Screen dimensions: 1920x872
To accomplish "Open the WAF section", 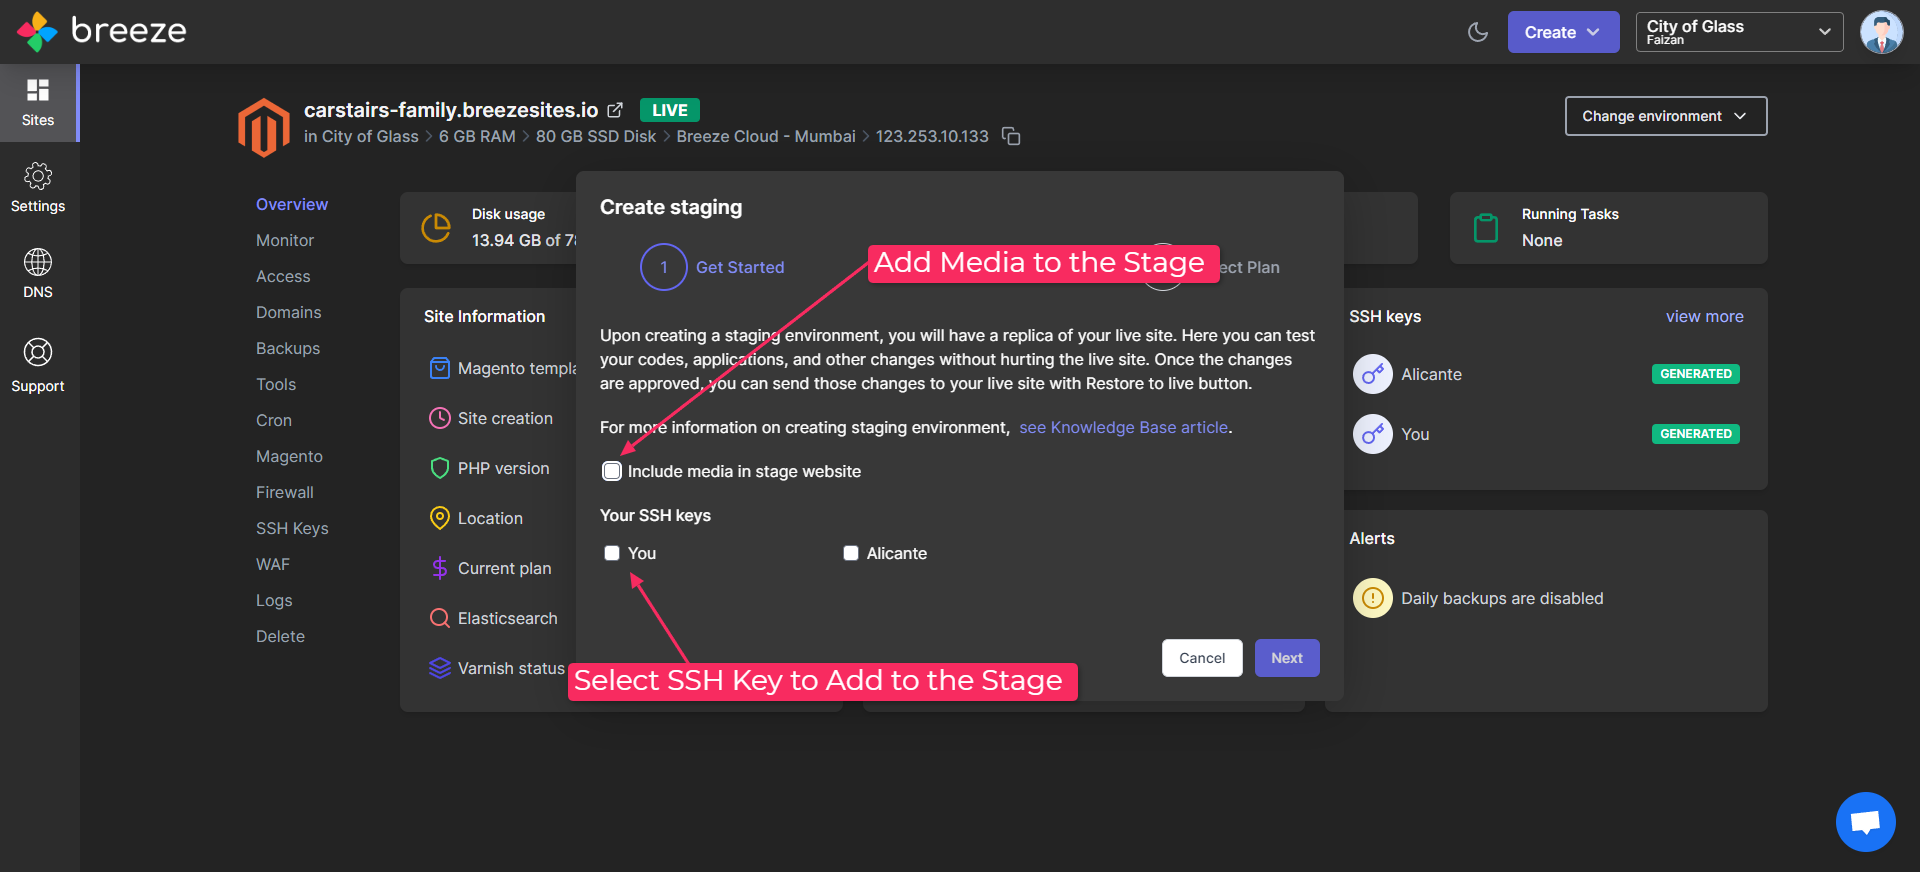I will pyautogui.click(x=273, y=564).
